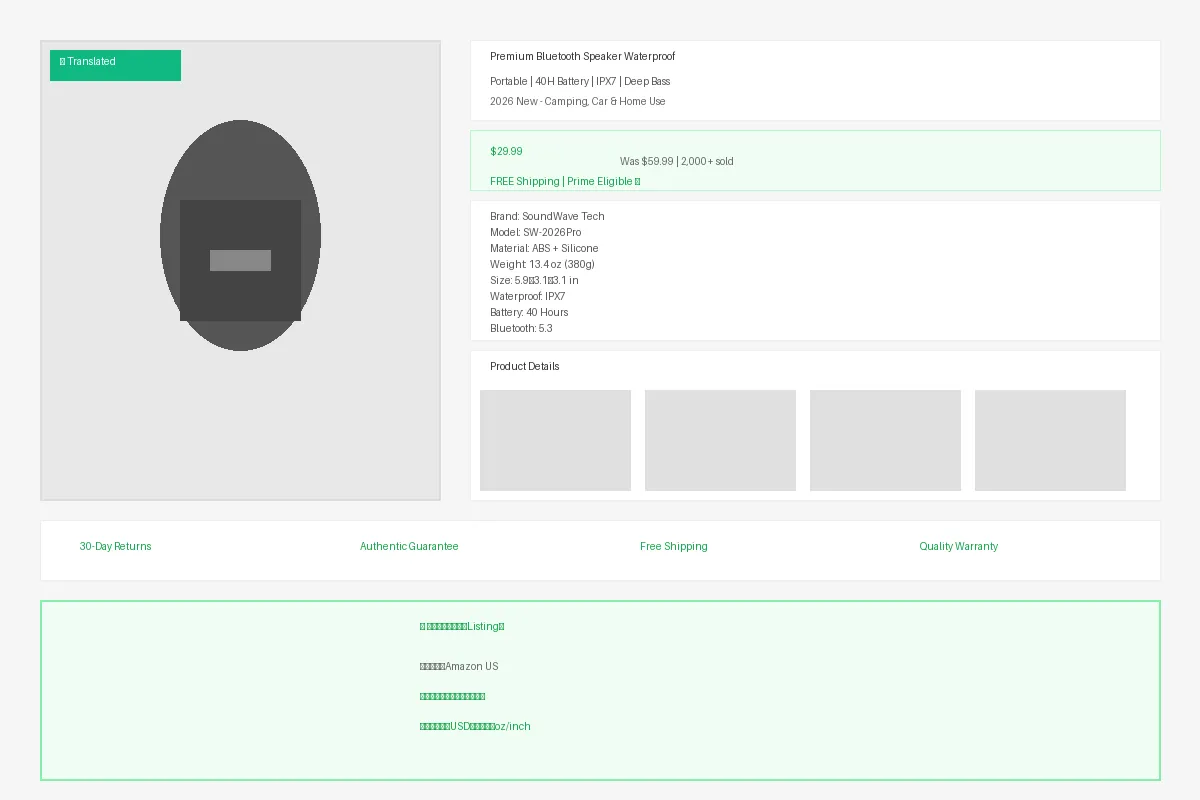This screenshot has height=800, width=1200.
Task: Select the Model: SW-2026Pro row
Action: pyautogui.click(x=535, y=232)
